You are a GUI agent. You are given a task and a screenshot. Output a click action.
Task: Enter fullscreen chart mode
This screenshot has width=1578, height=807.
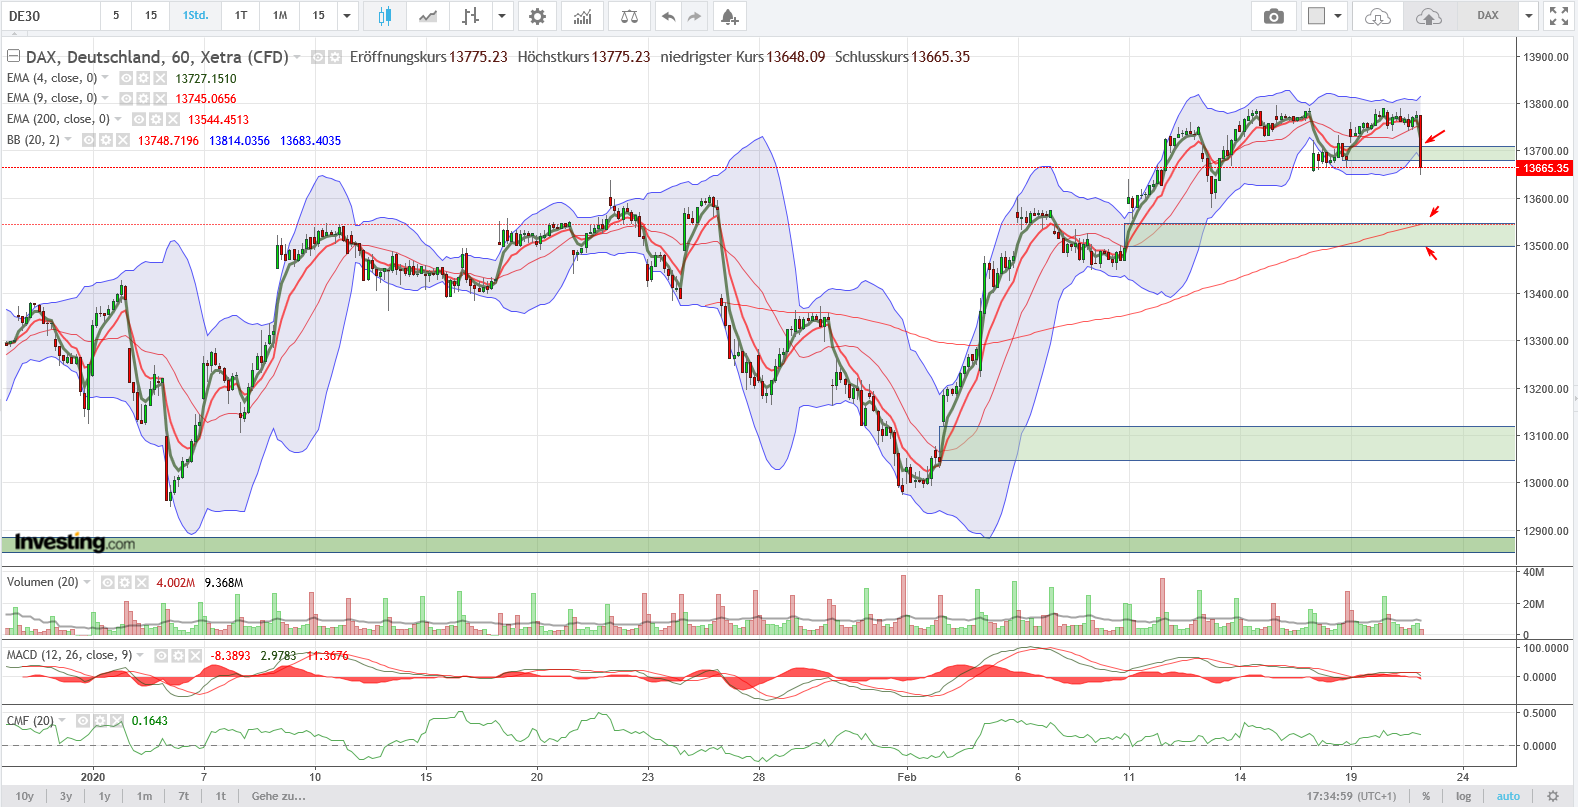click(x=1559, y=16)
